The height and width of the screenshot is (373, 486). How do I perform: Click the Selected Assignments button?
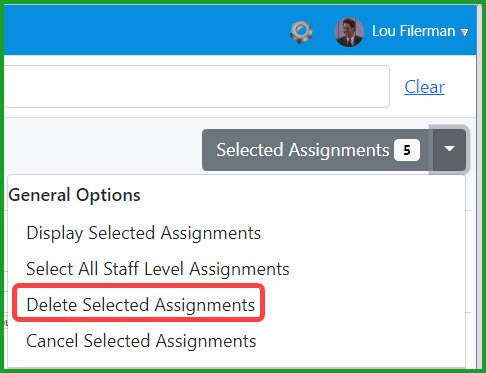pyautogui.click(x=317, y=150)
